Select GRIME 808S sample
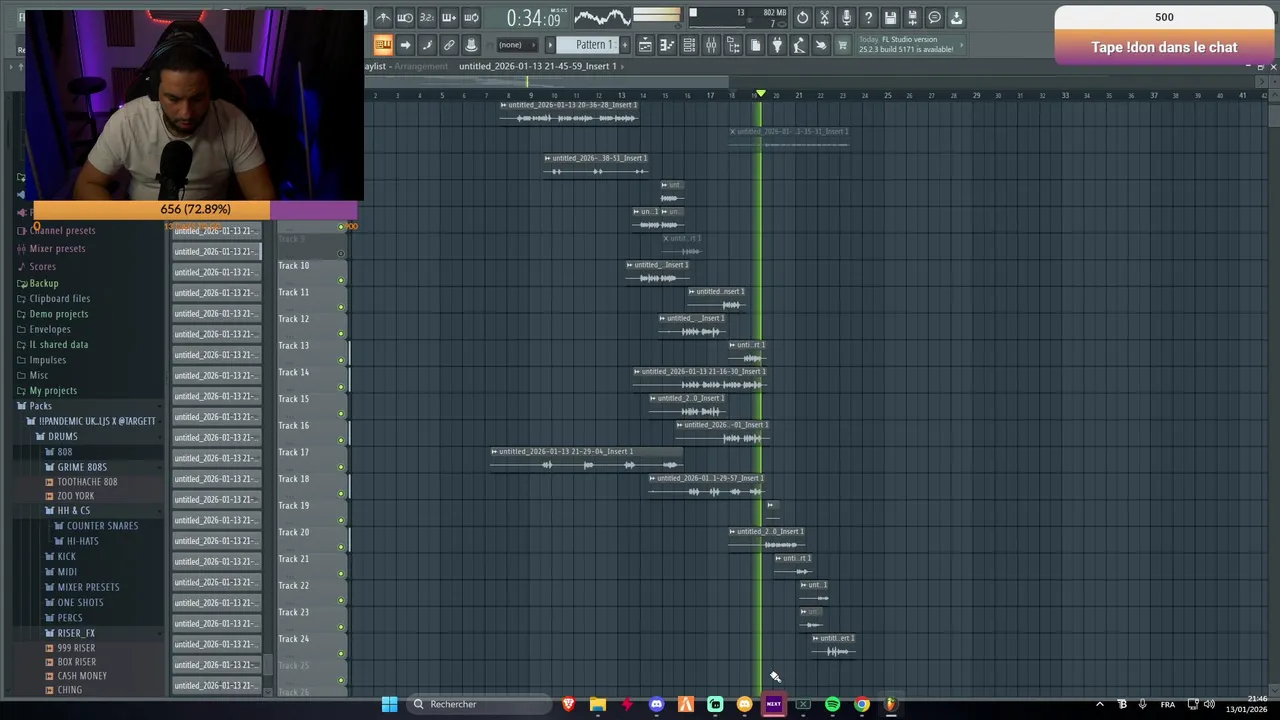The image size is (1280, 720). (81, 467)
